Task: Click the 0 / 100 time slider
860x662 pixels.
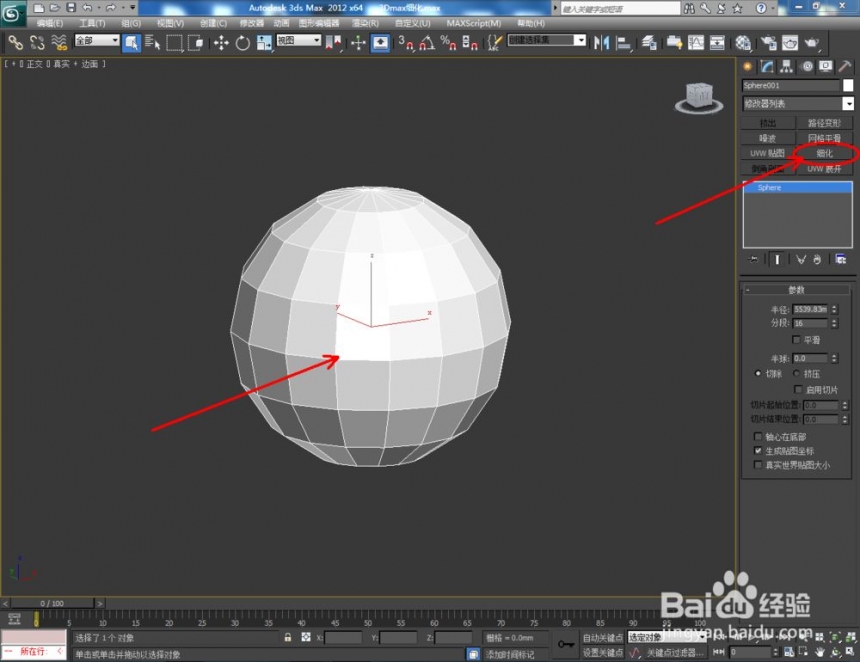Action: (x=52, y=603)
